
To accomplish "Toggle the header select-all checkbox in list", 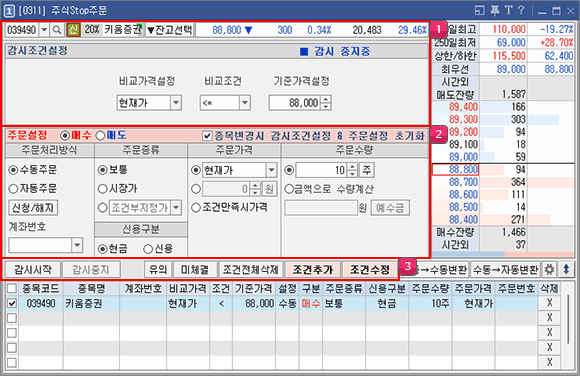I will pyautogui.click(x=12, y=288).
